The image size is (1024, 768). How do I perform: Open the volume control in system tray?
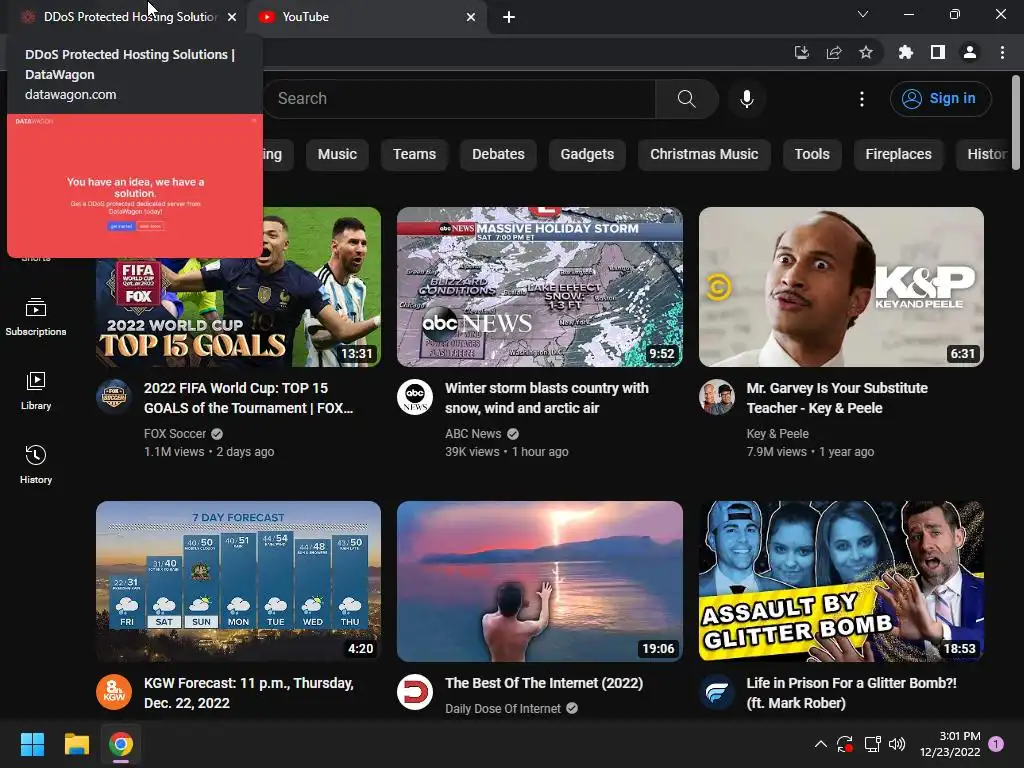(x=897, y=744)
